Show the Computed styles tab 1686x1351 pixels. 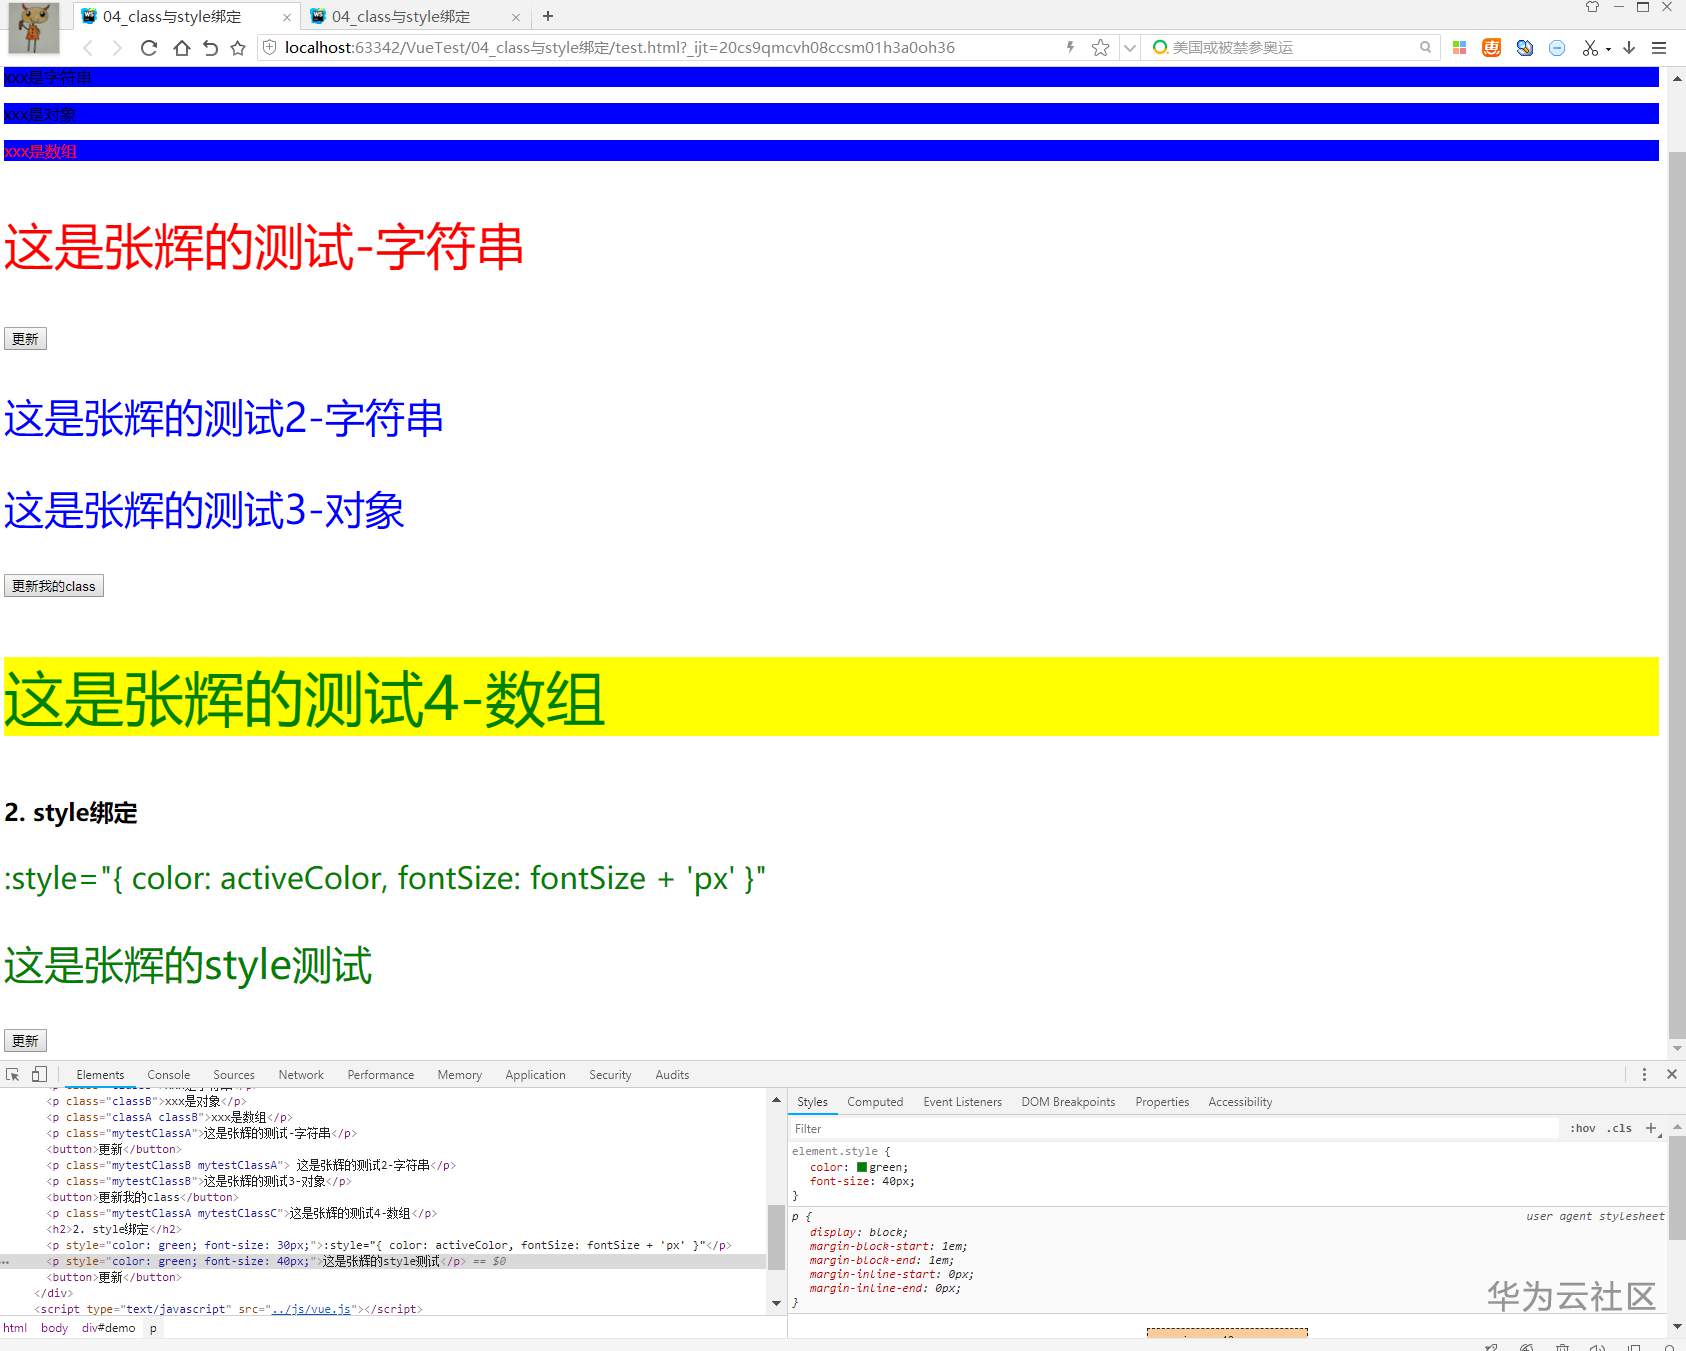click(x=875, y=1102)
